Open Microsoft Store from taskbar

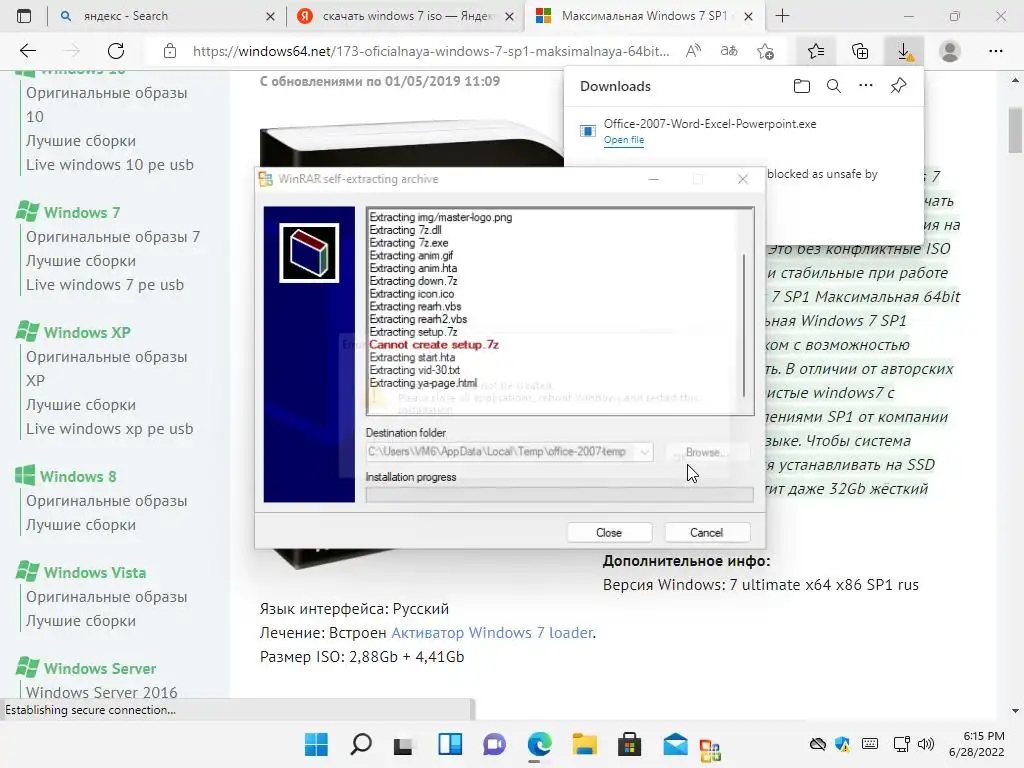click(630, 744)
